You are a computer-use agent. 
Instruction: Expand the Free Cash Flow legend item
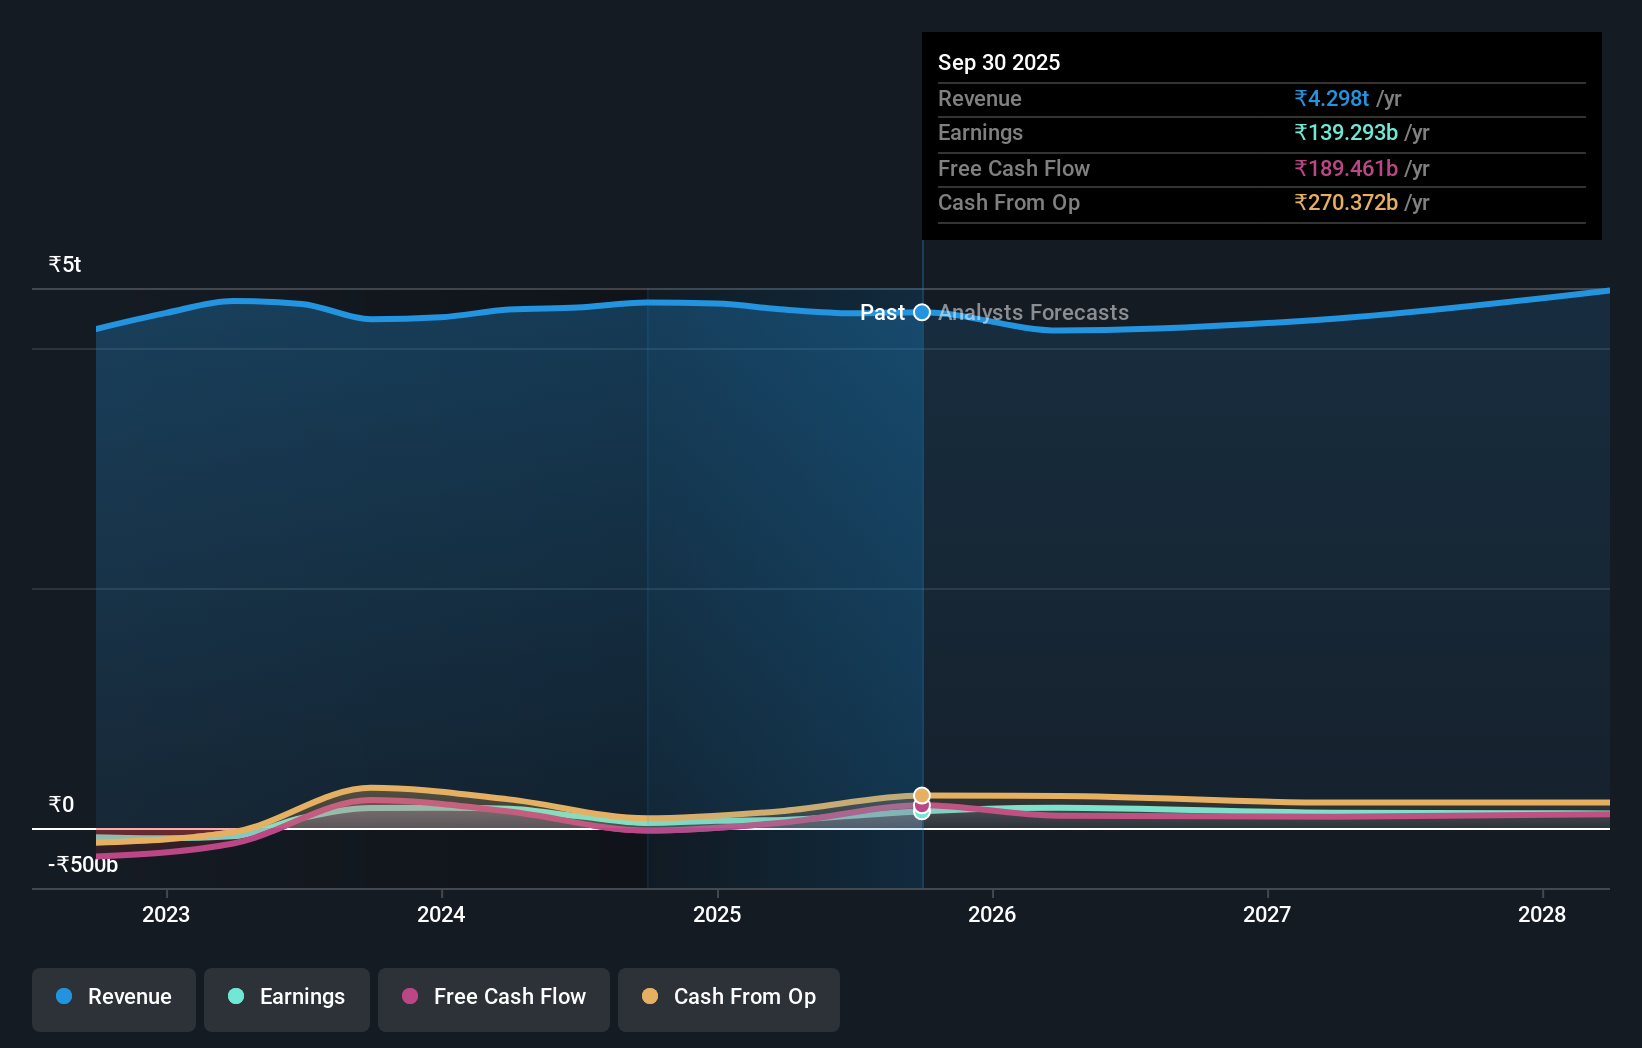494,999
